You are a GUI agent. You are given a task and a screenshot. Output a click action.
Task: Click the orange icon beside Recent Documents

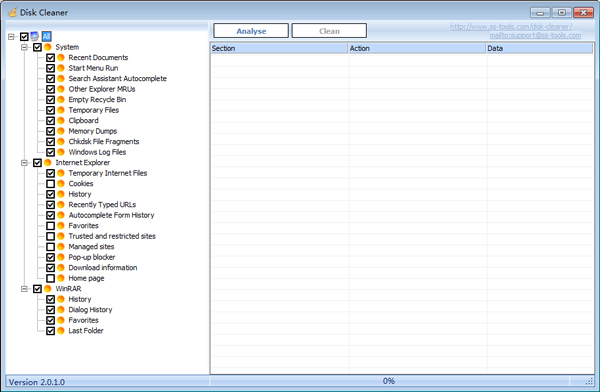(60, 57)
